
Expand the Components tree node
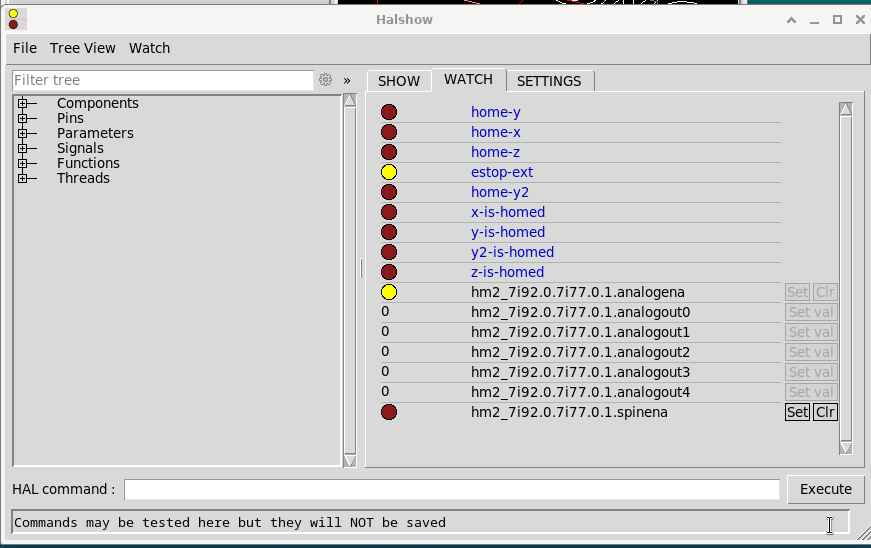click(22, 103)
